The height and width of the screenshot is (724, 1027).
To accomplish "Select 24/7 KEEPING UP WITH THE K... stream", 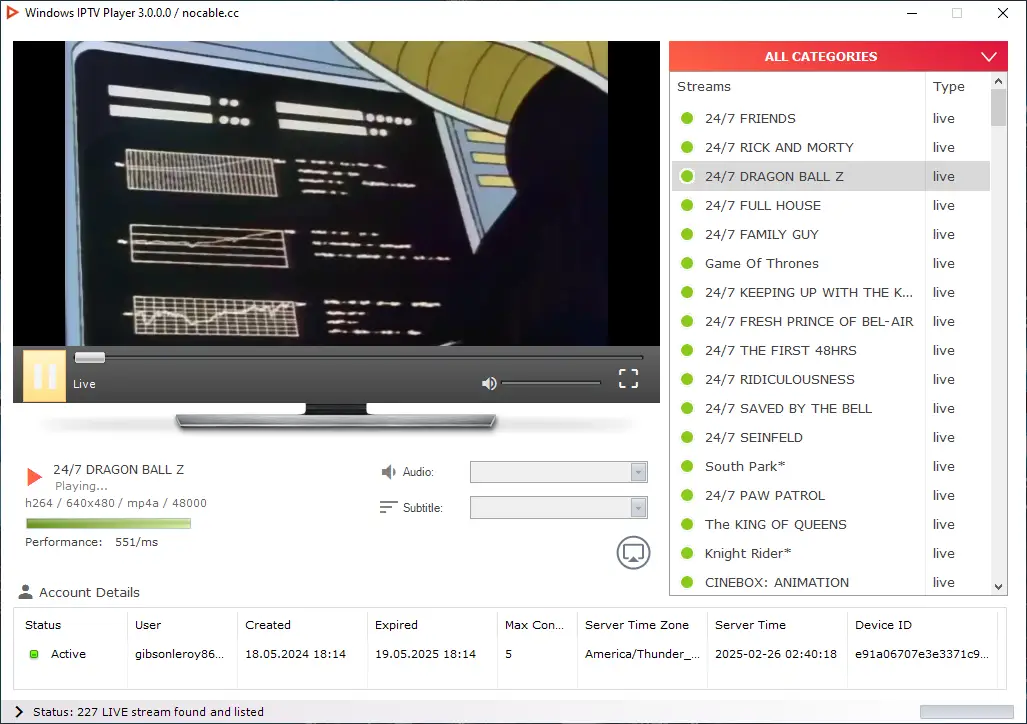I will tap(831, 292).
